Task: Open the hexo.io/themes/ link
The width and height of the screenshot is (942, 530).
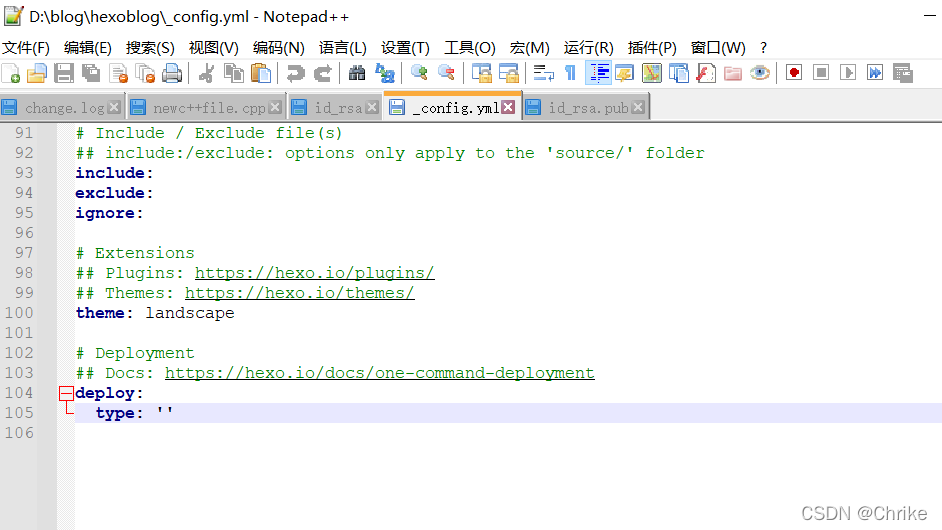Action: 299,293
